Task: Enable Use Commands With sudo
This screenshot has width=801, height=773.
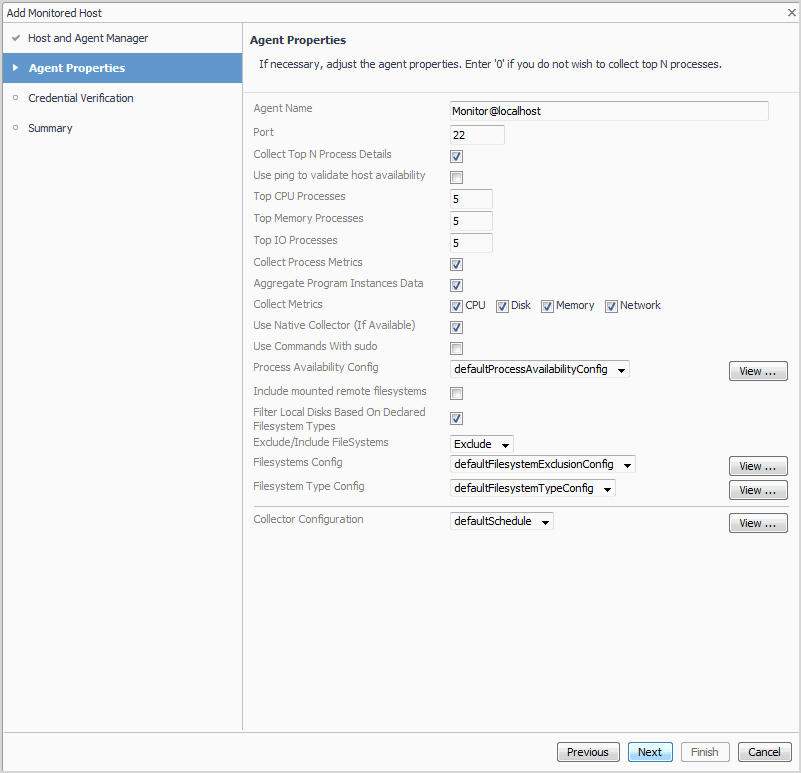Action: (456, 348)
